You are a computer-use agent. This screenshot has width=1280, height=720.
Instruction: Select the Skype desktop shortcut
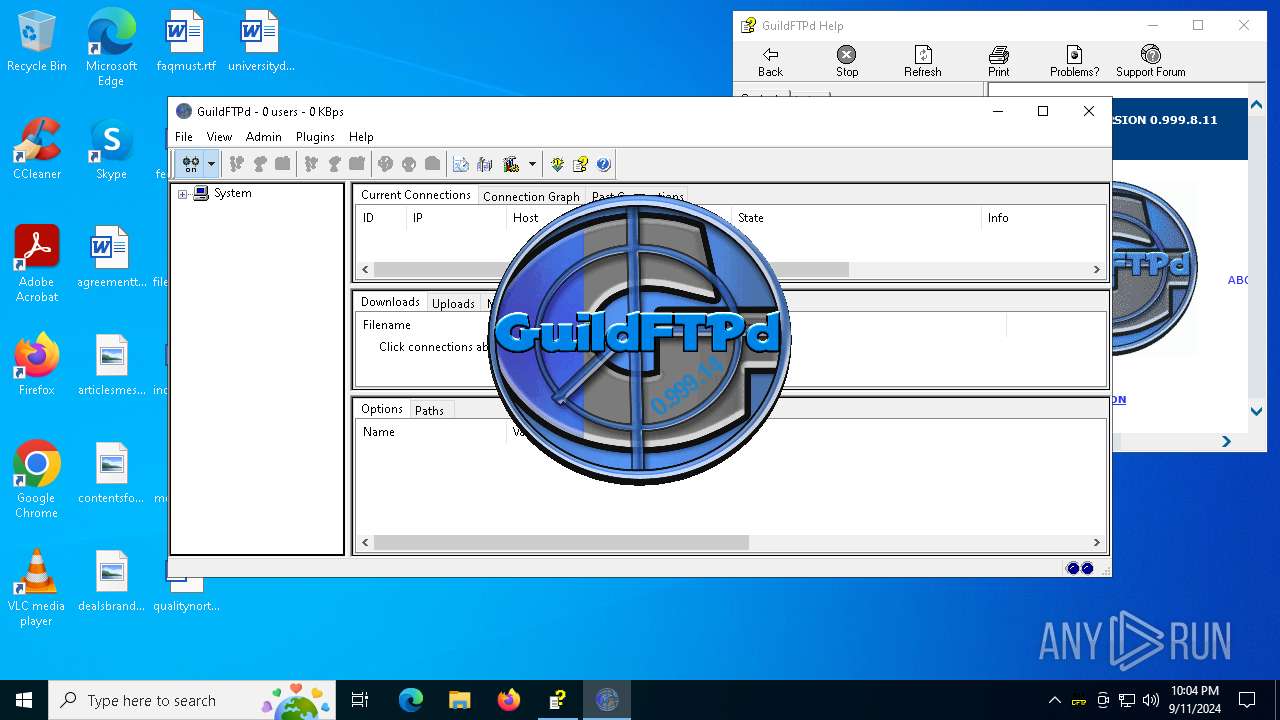[111, 149]
